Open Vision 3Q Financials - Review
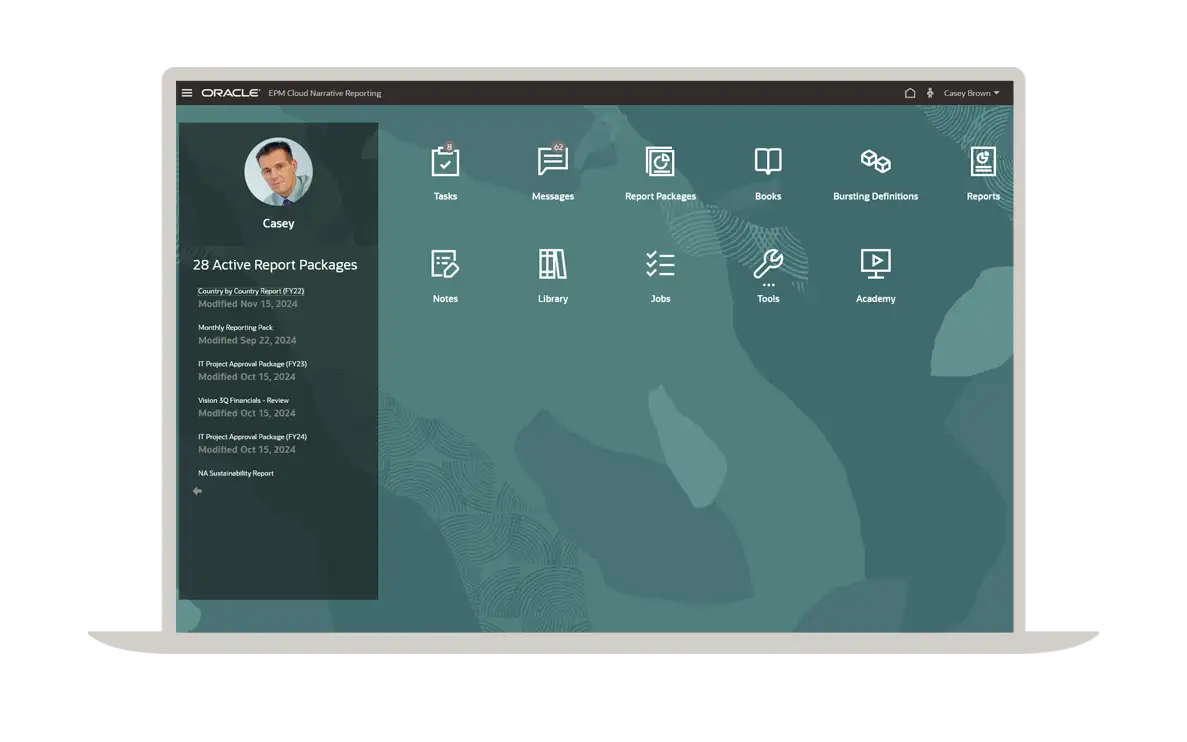 click(243, 400)
